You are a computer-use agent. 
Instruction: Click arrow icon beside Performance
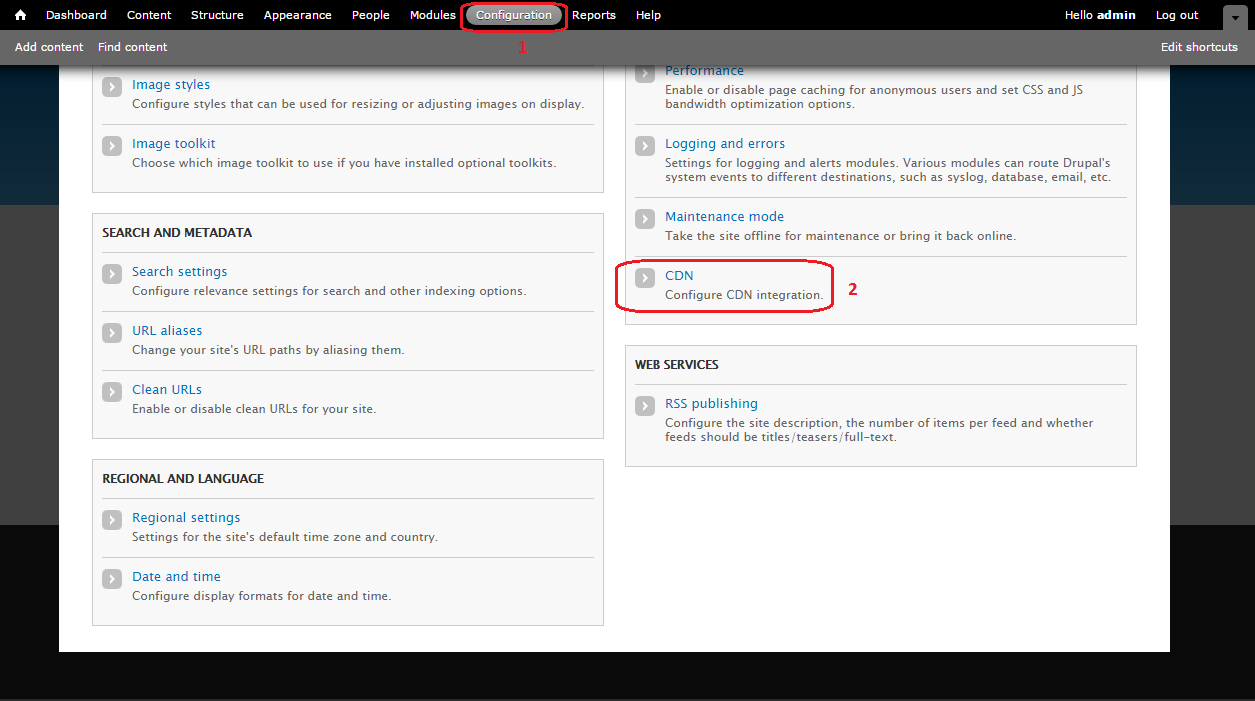pos(645,74)
